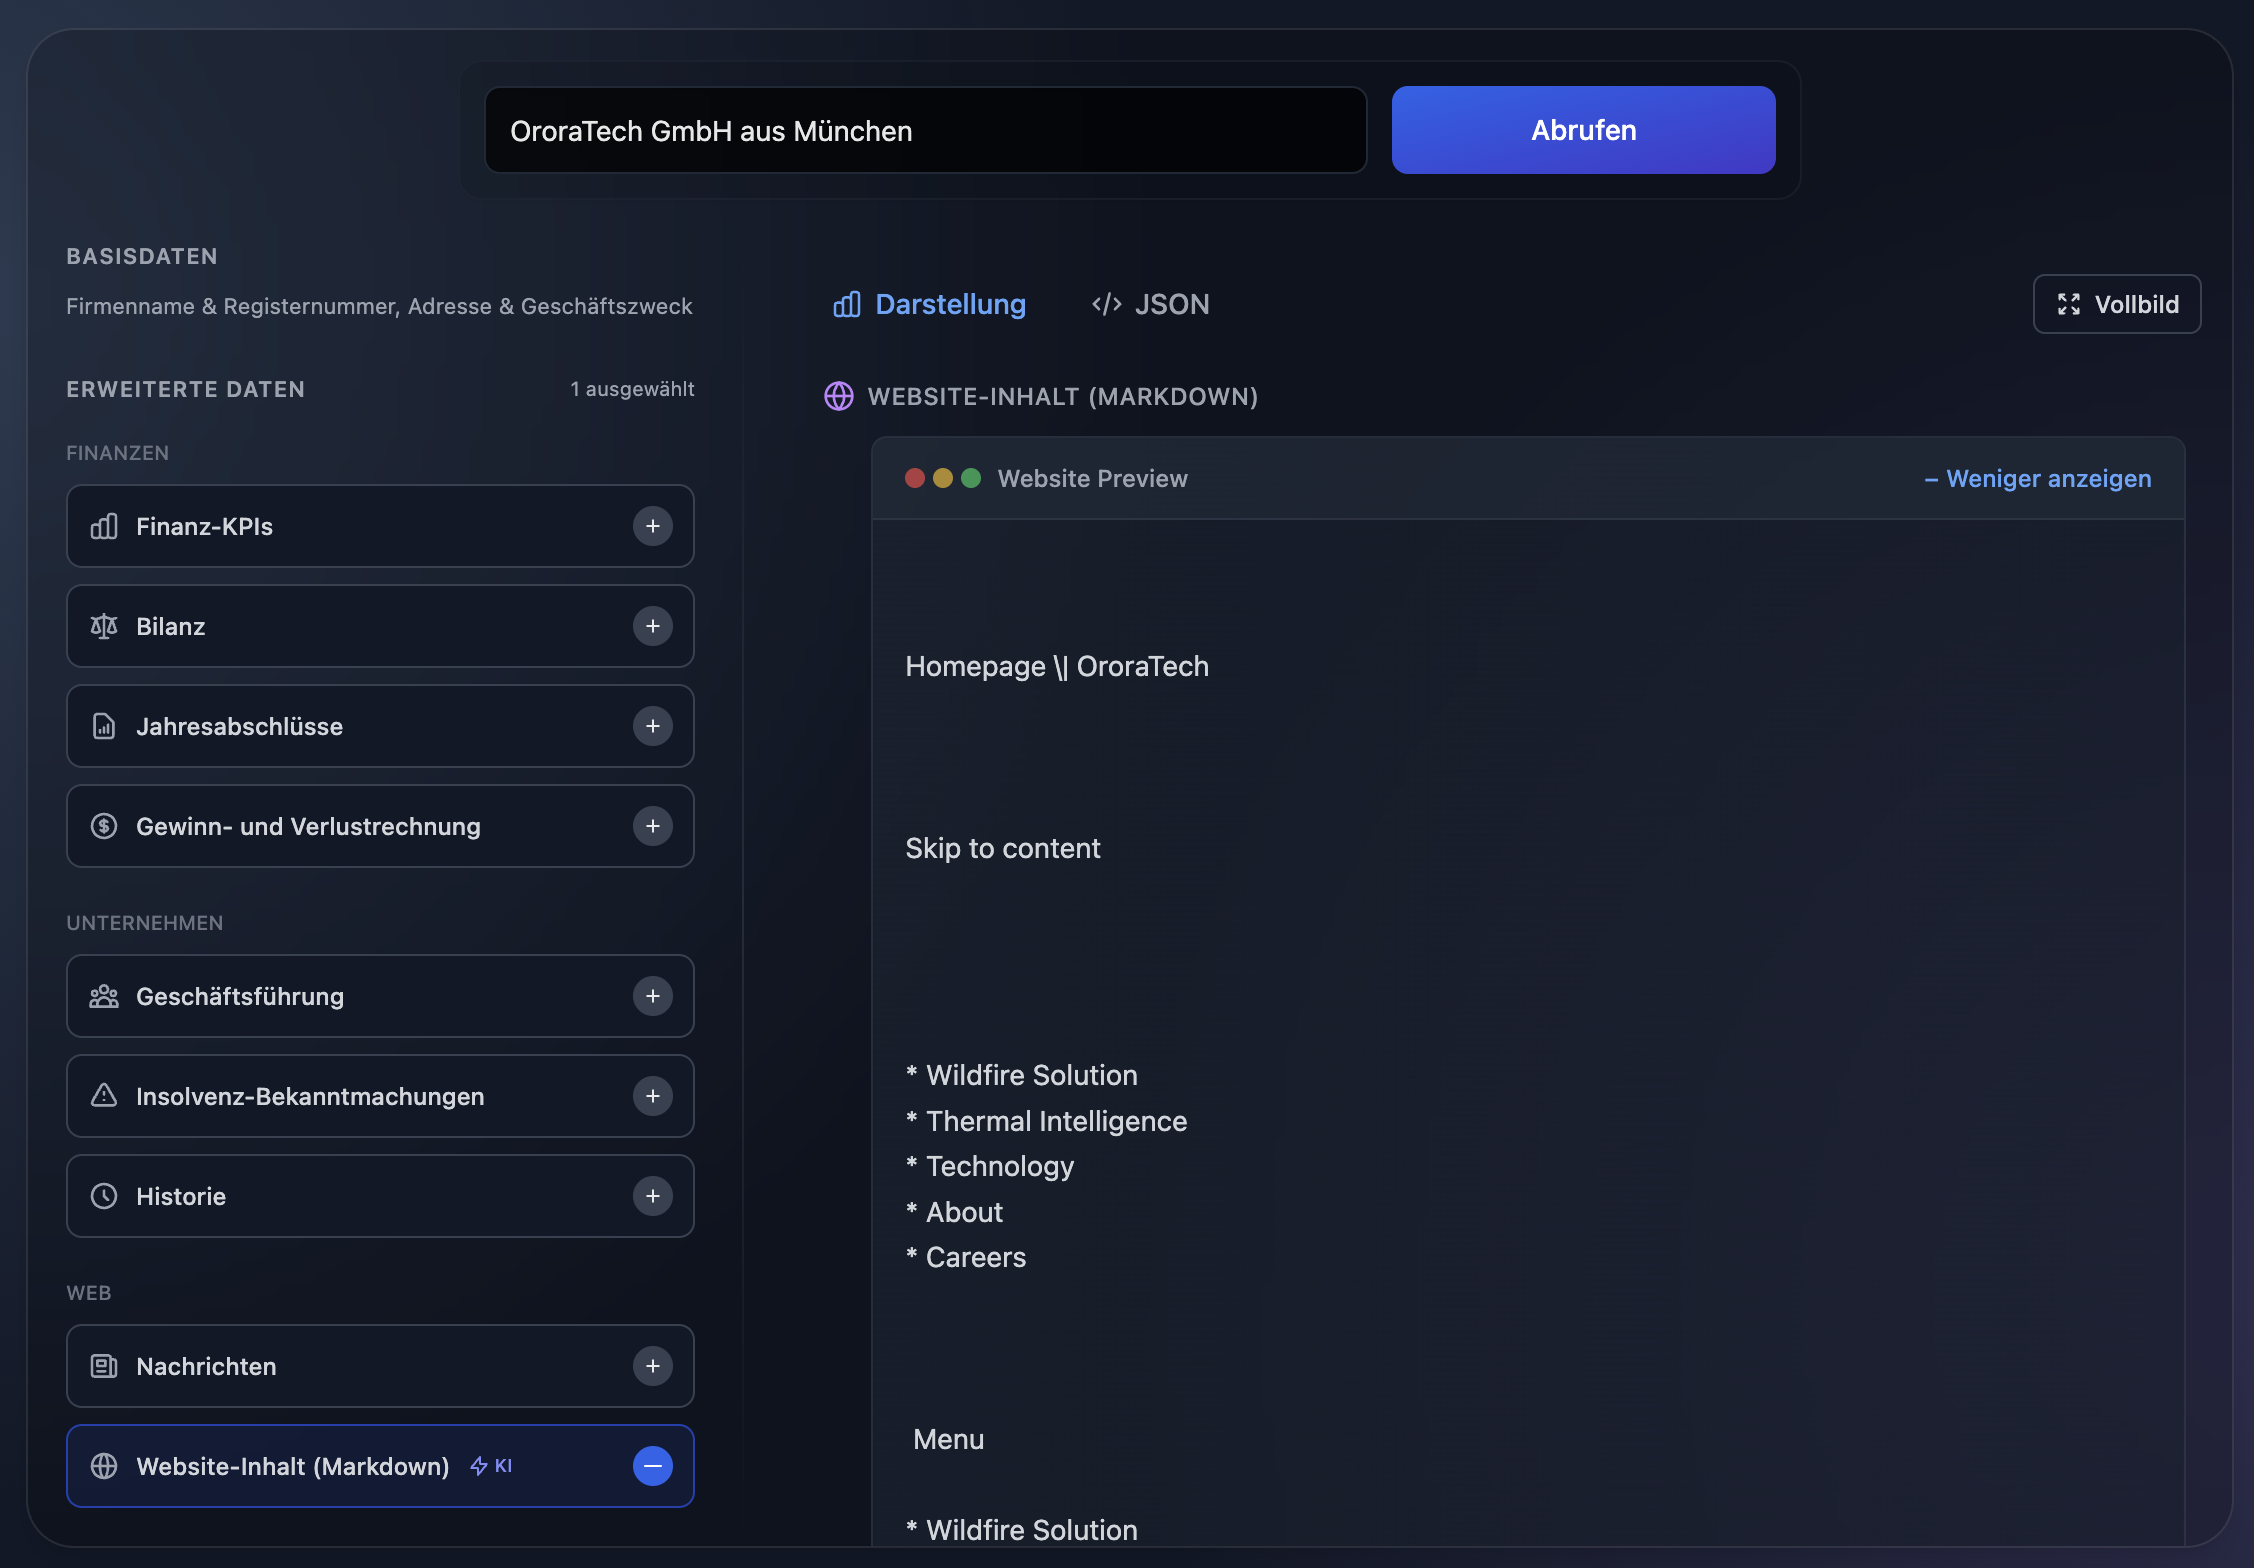Click the UNTERNEHMEN section label
The image size is (2254, 1568).
(x=145, y=923)
